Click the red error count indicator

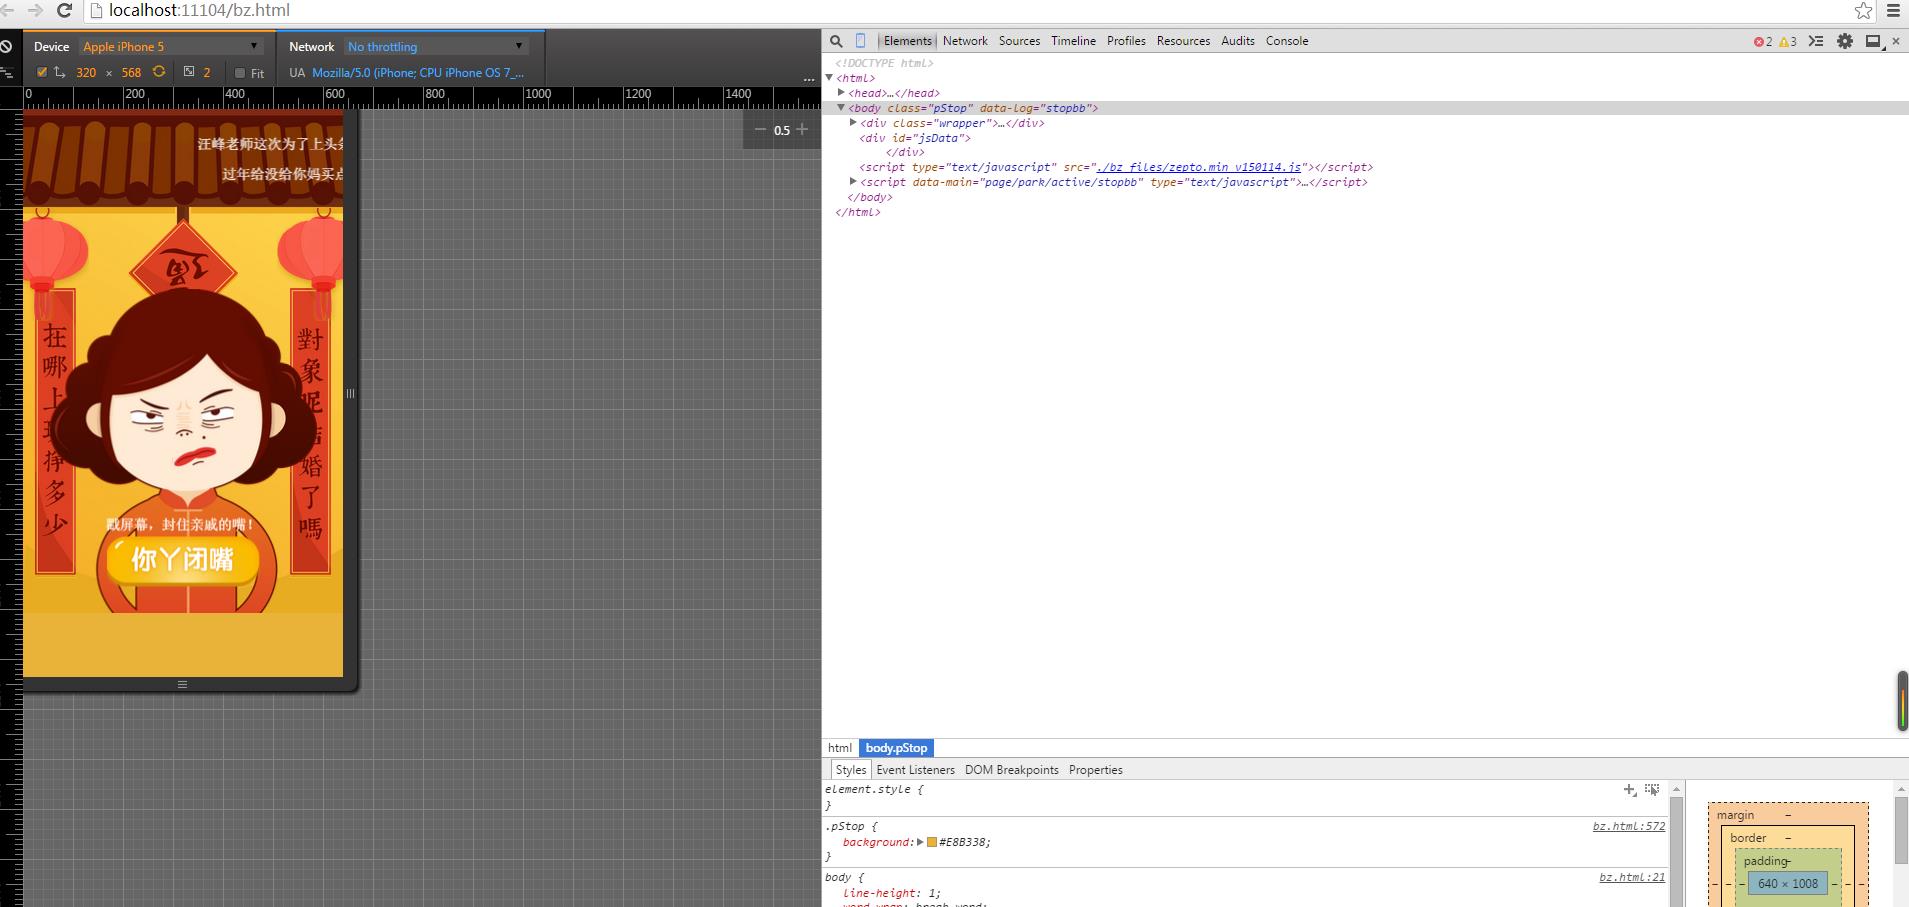click(x=1762, y=41)
